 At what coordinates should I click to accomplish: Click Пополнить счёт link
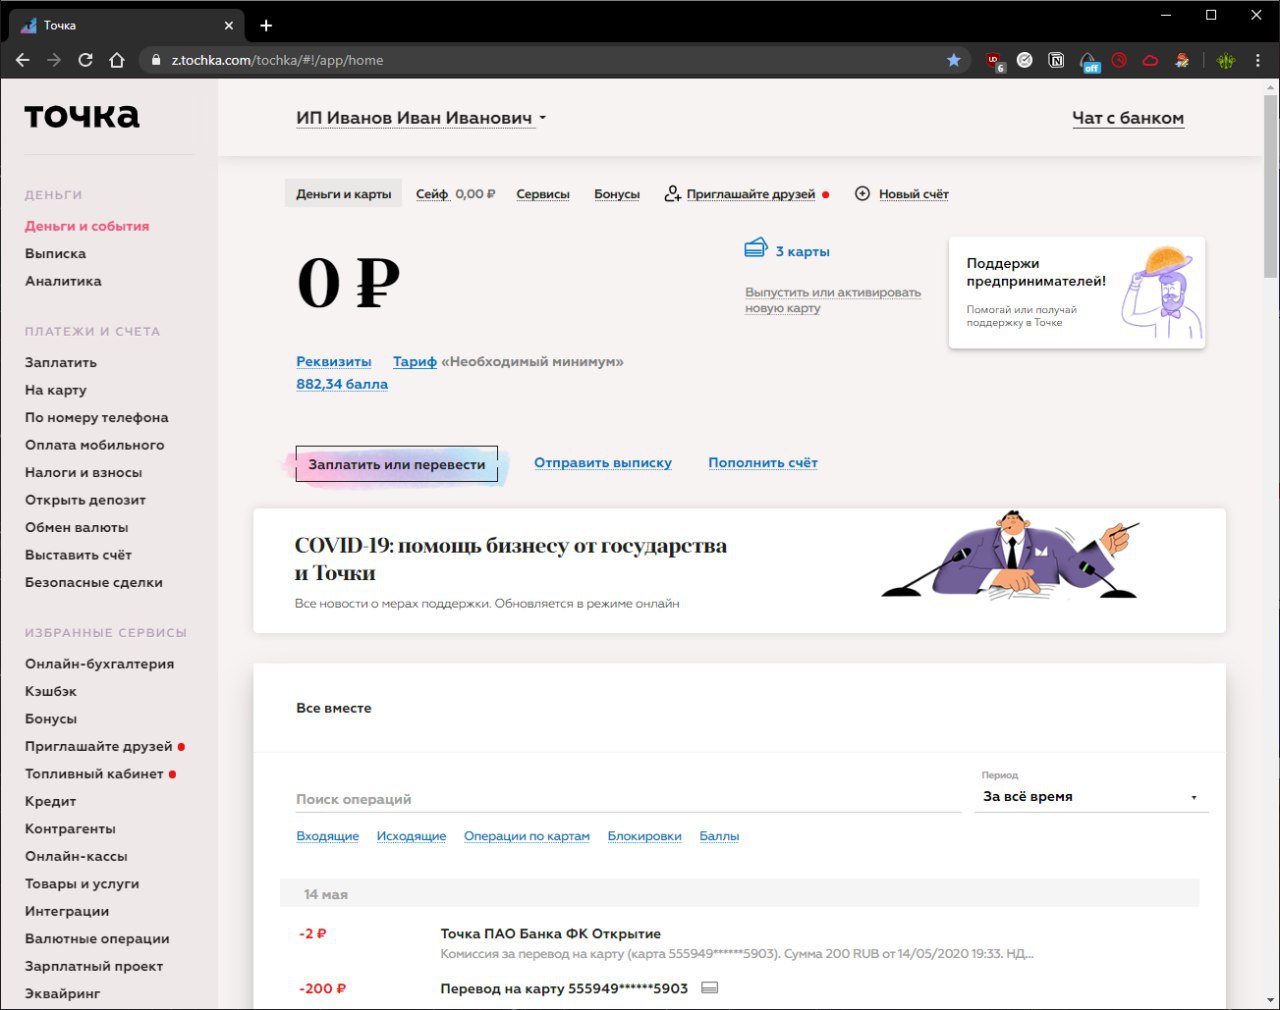point(763,463)
